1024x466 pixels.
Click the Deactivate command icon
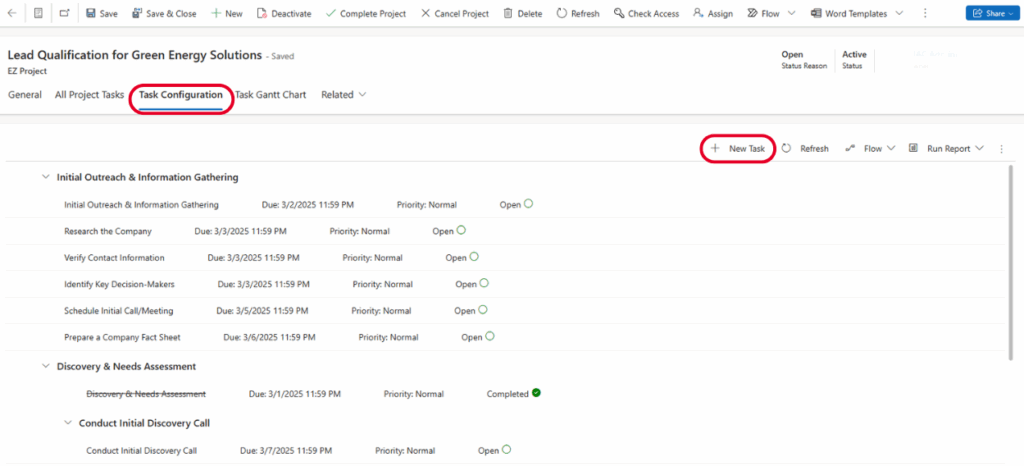[x=262, y=14]
